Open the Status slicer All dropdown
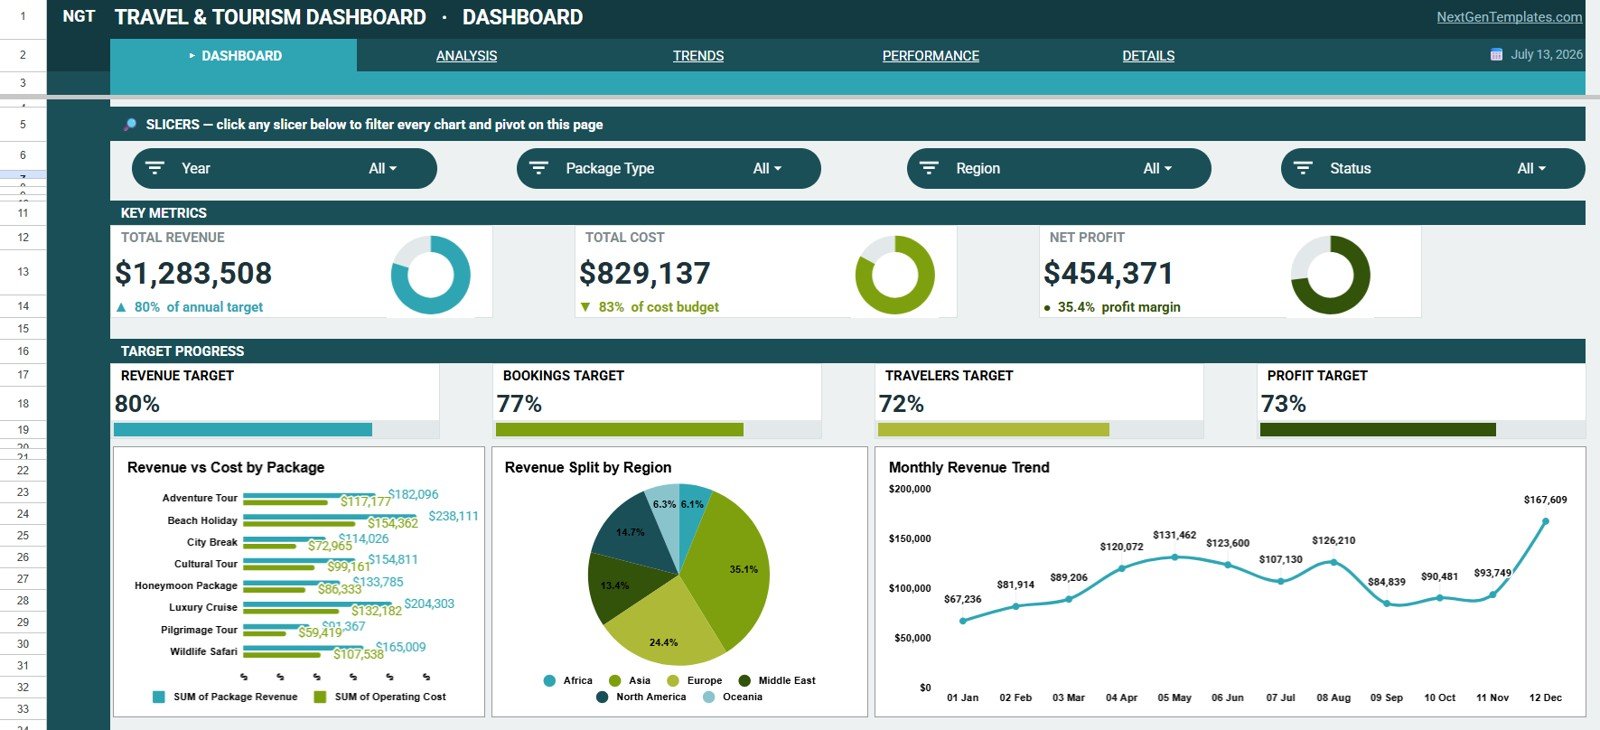Screen dimensions: 1600x730 click(x=1531, y=168)
